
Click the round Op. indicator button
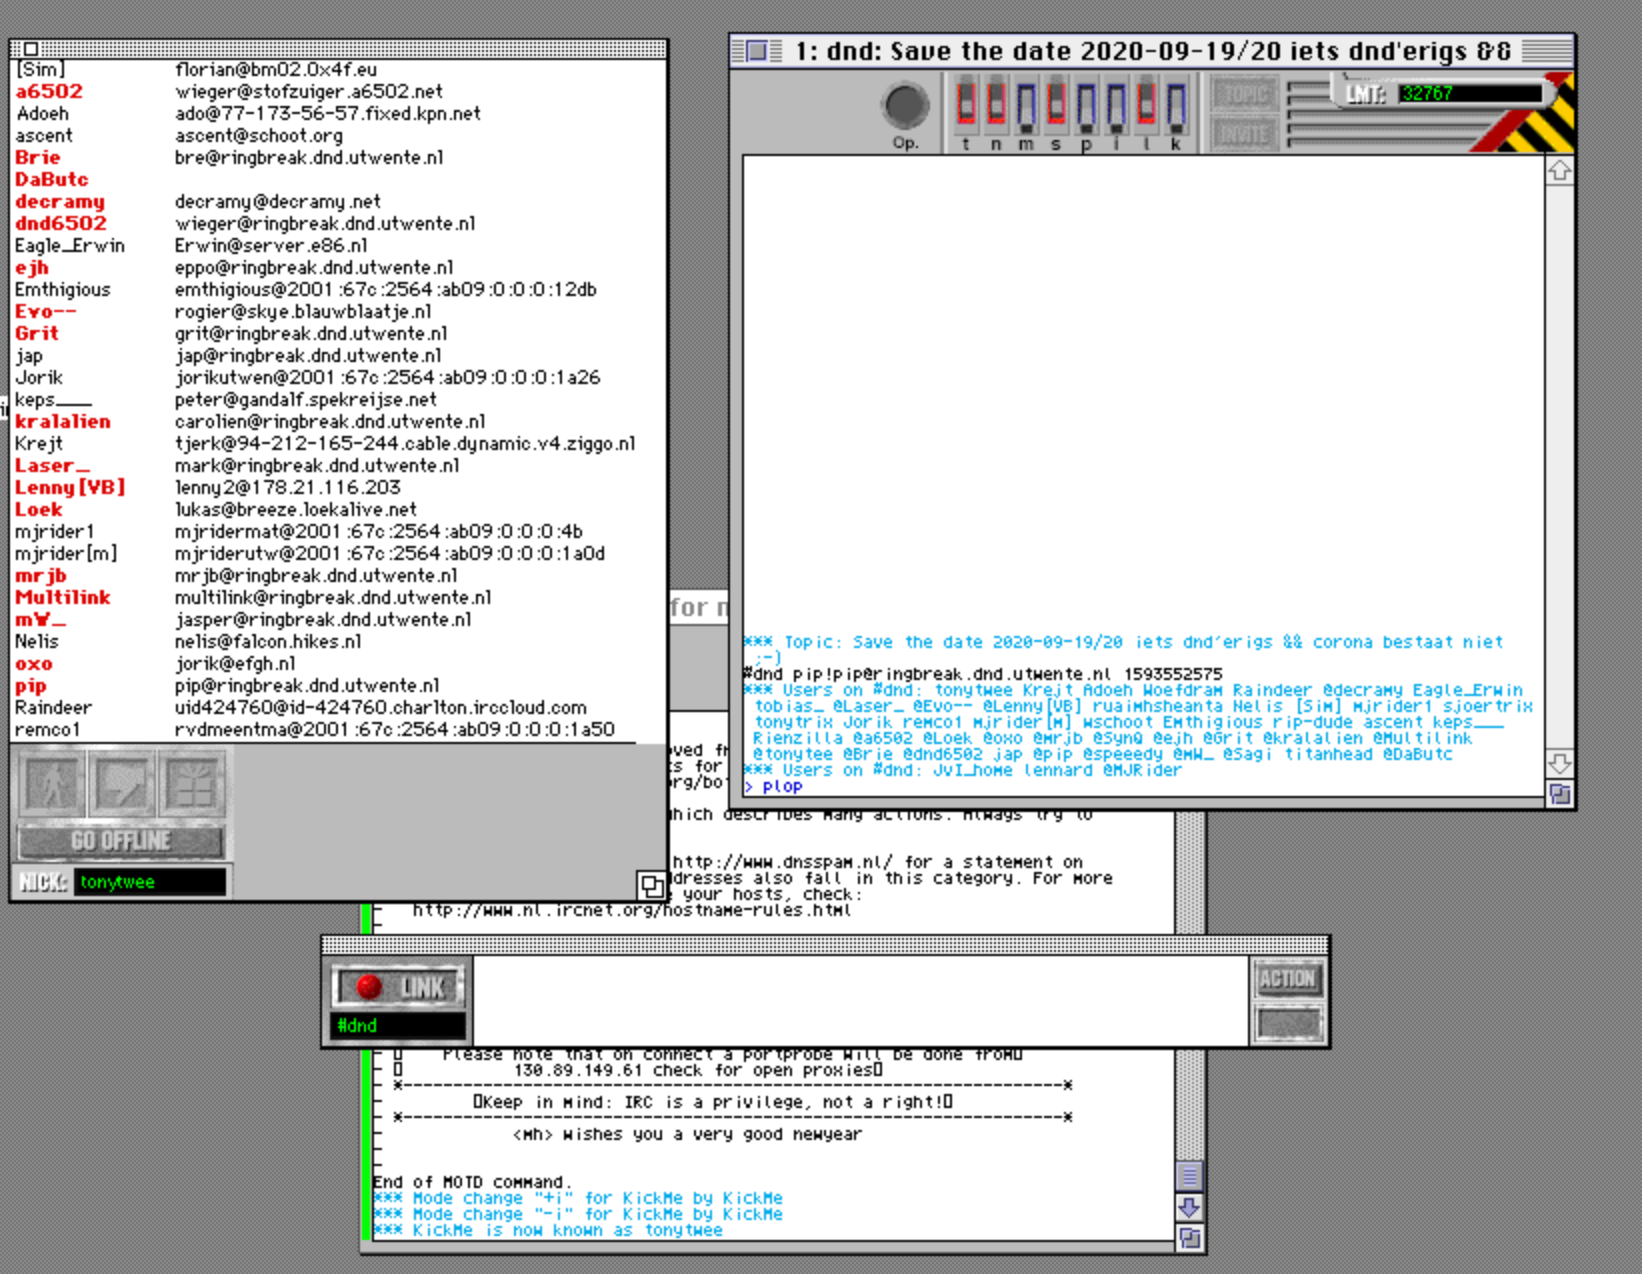(x=905, y=105)
